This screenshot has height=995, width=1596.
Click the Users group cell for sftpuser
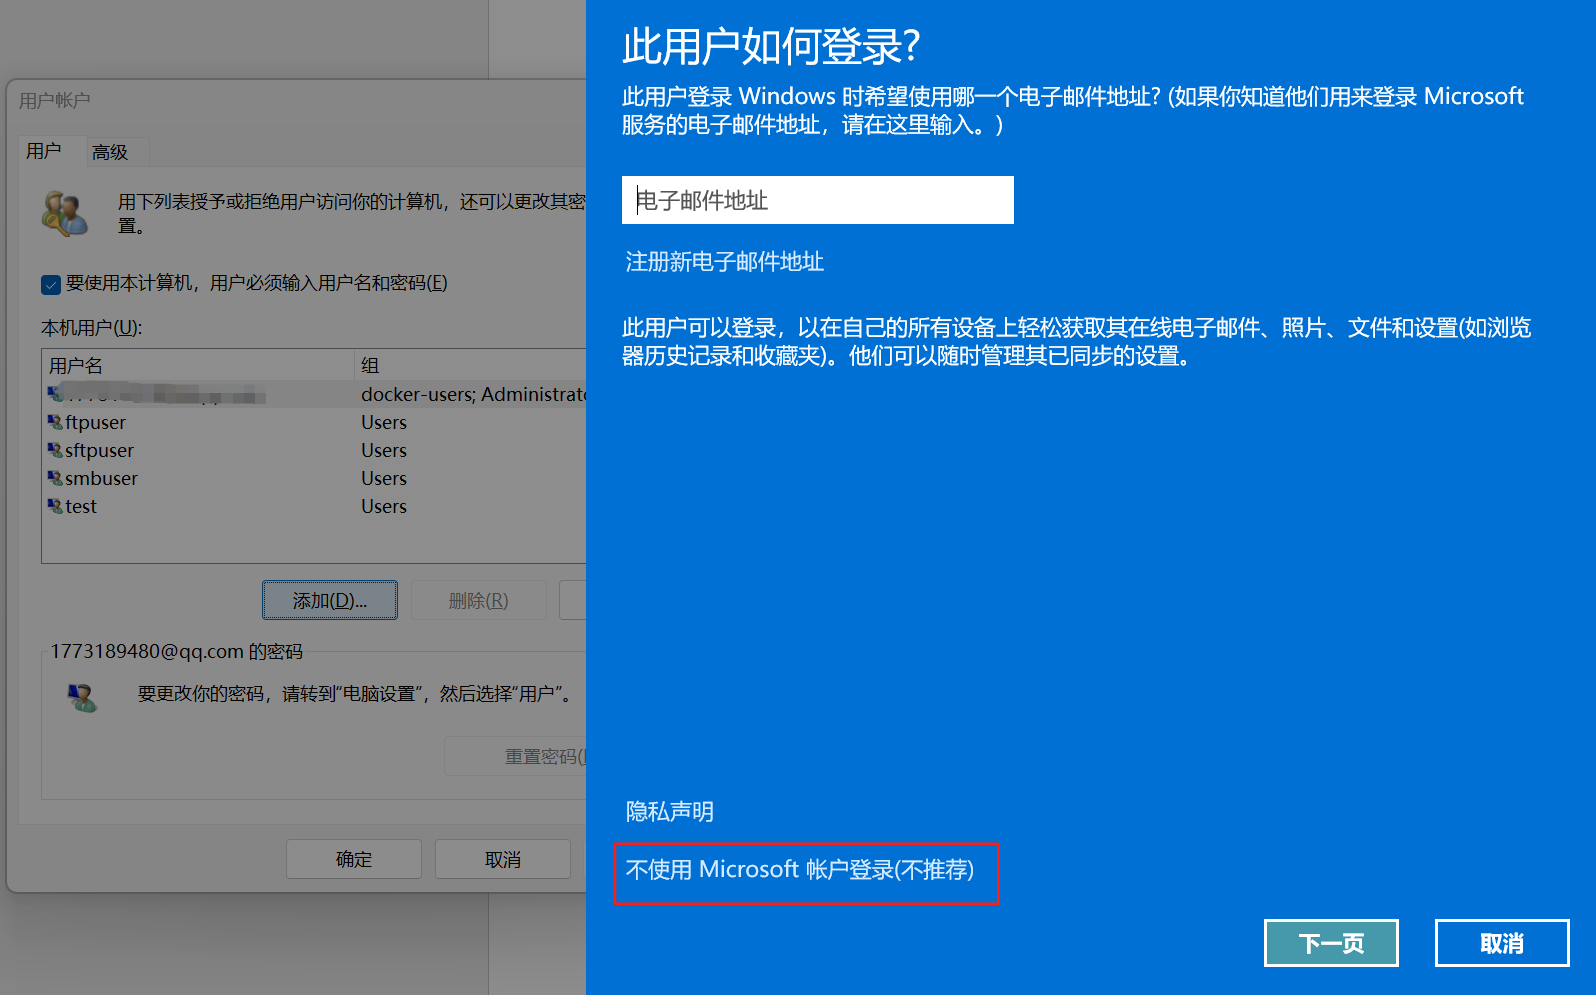[384, 450]
